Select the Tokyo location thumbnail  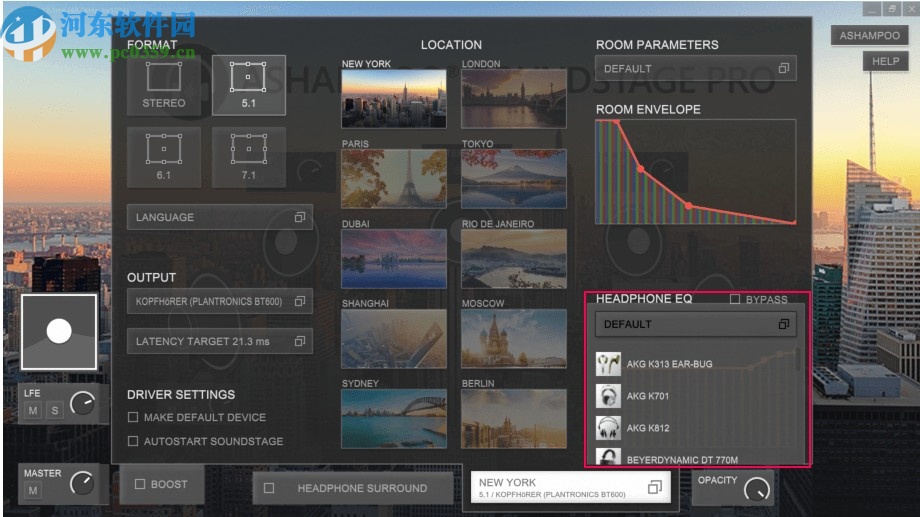tap(514, 179)
